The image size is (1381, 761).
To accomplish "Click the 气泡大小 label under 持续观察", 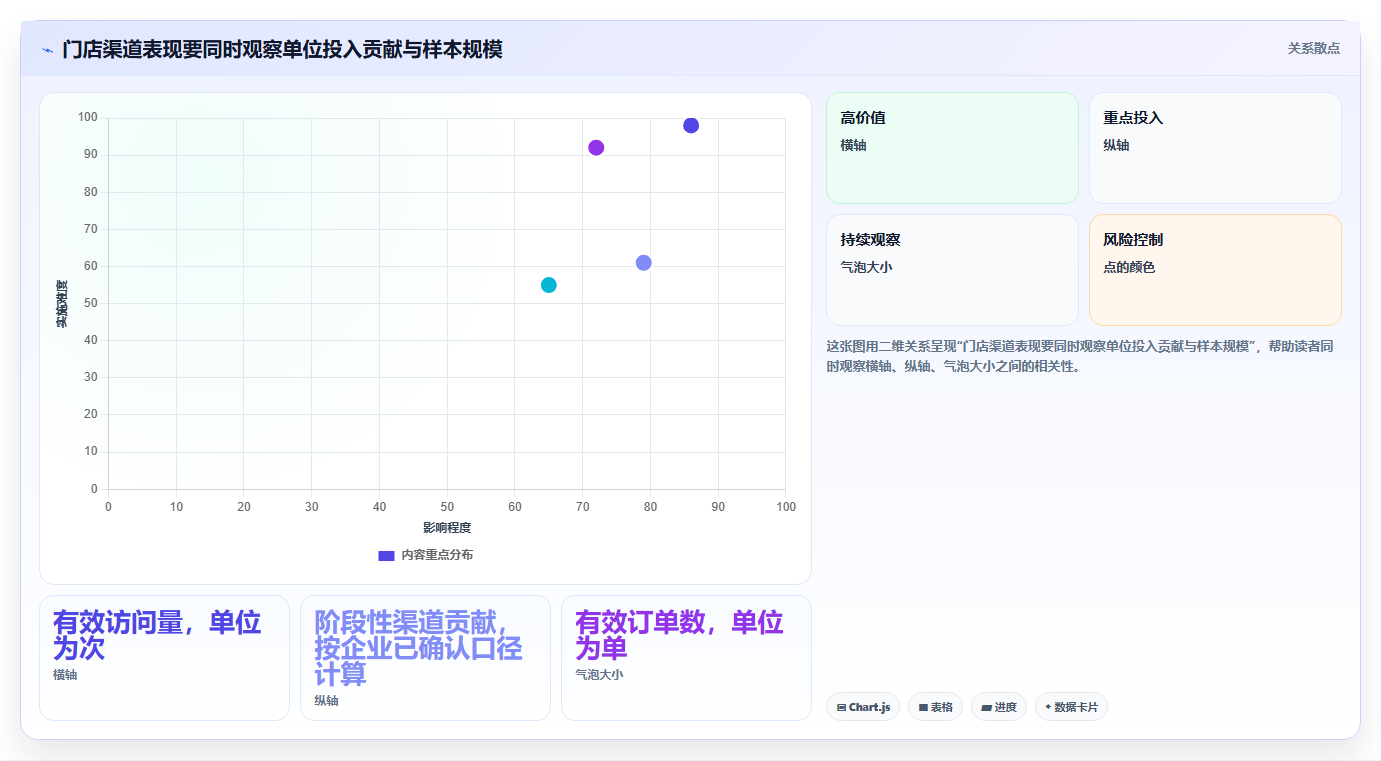I will click(x=866, y=267).
